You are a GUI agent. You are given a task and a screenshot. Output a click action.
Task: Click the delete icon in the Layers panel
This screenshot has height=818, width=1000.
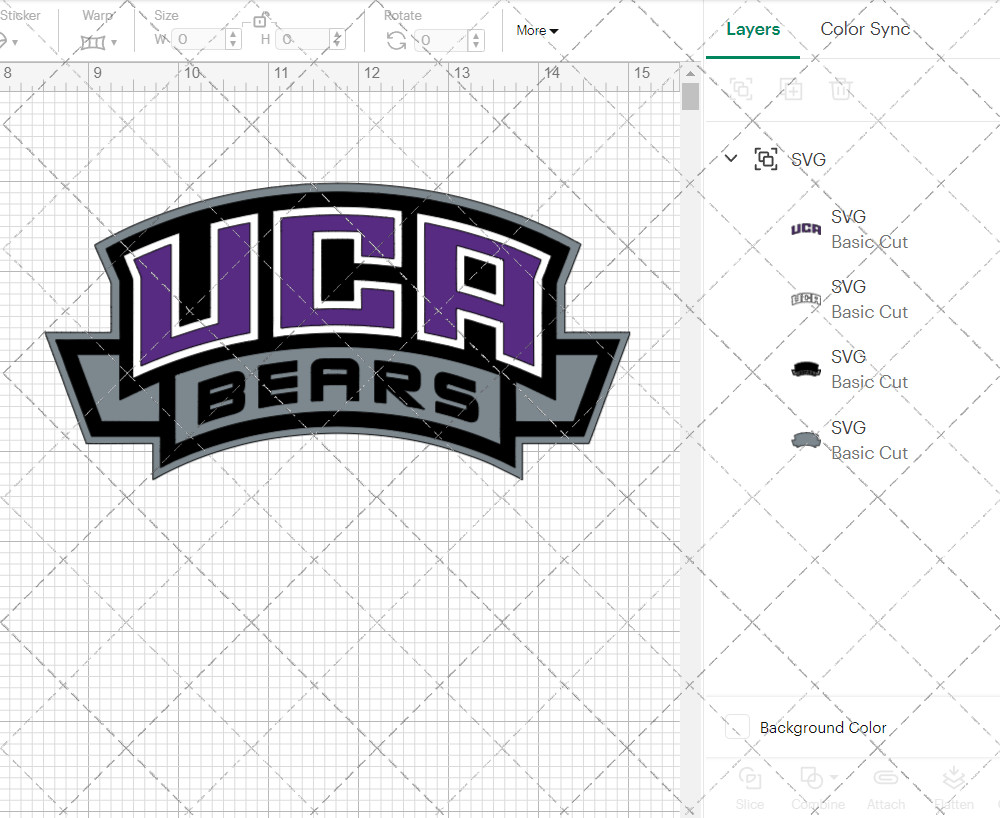[841, 89]
